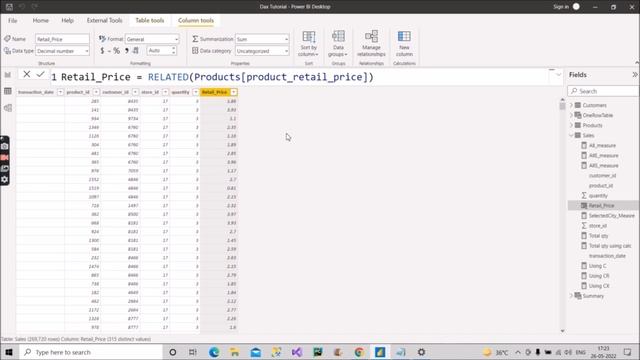Screen dimensions: 640x360
Task: Apply percentage format icon
Action: [116, 51]
